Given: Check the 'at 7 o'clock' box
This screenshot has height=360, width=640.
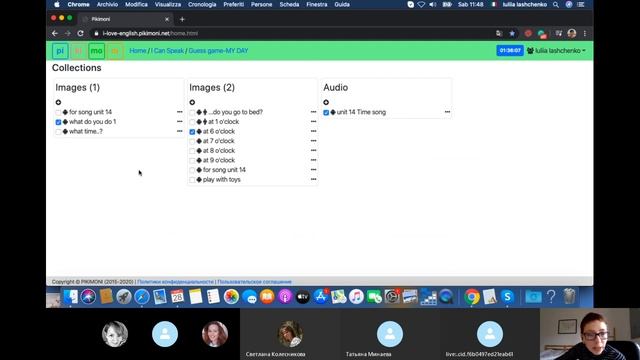Looking at the screenshot, I should (x=192, y=141).
